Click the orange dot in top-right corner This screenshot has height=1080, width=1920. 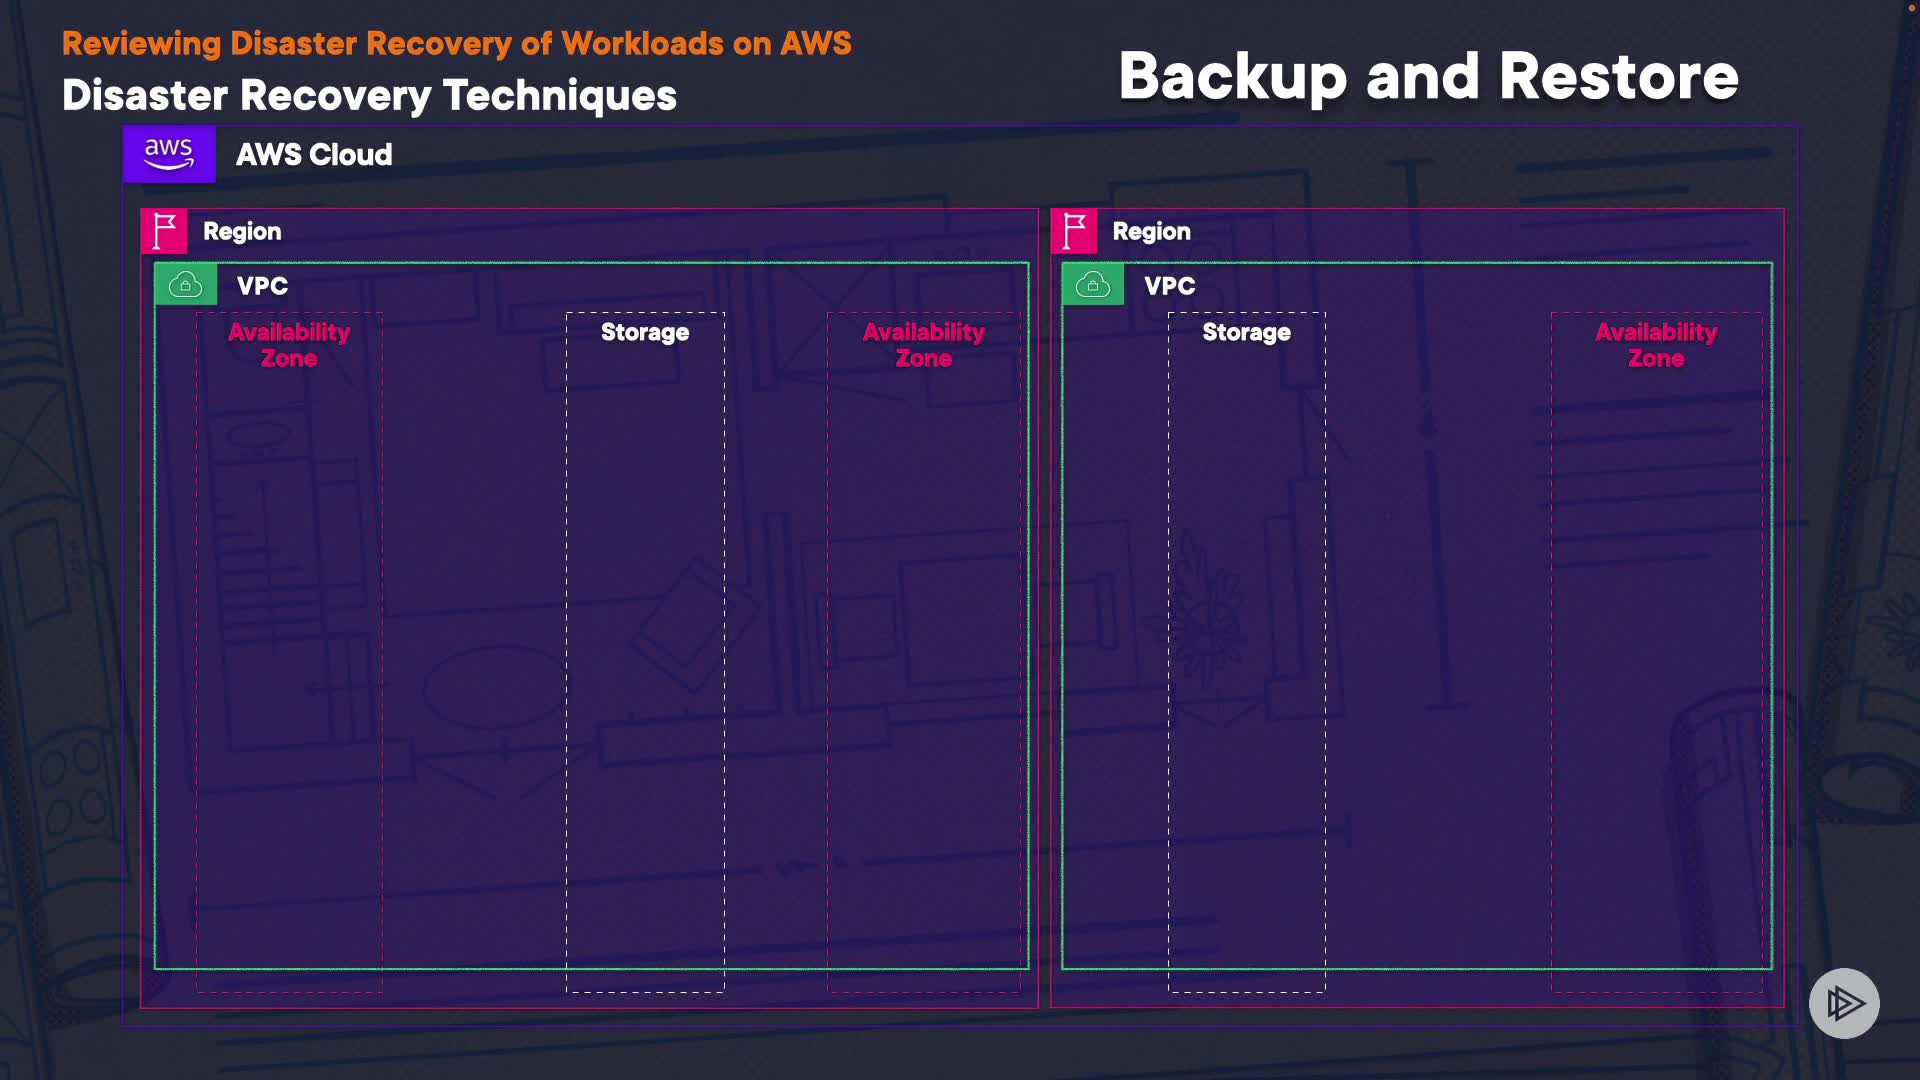point(1911,8)
